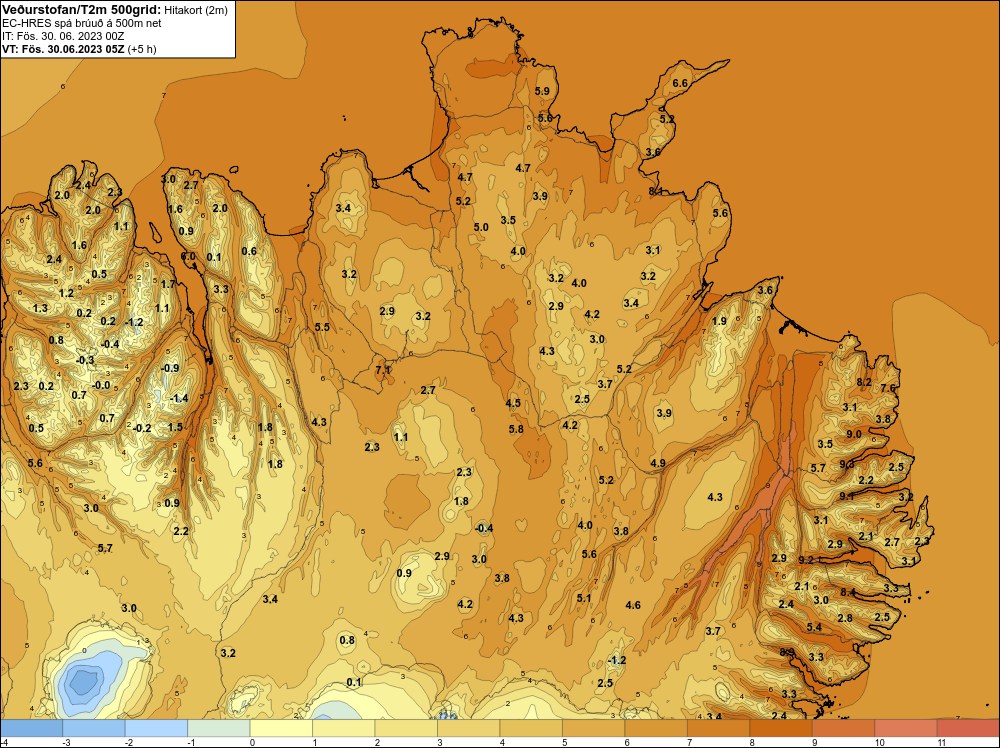Click the -0.0 temperature value

coord(101,385)
